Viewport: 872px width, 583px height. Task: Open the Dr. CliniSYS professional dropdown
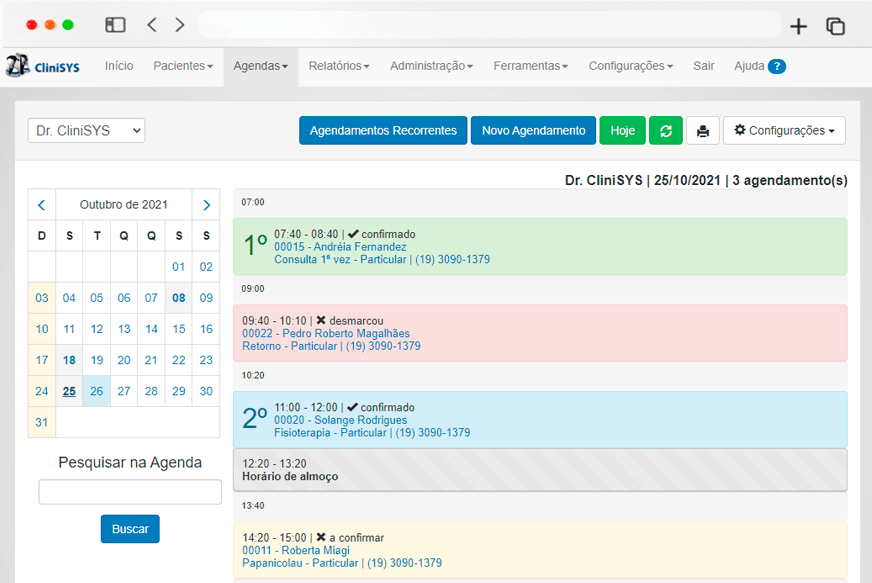86,131
